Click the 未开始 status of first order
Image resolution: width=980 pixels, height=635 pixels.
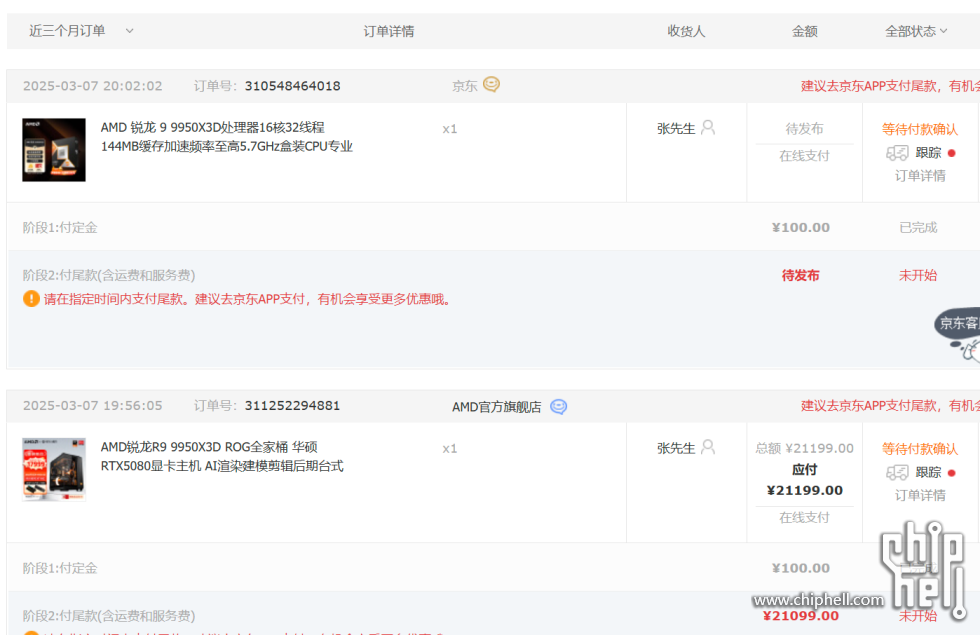(918, 276)
